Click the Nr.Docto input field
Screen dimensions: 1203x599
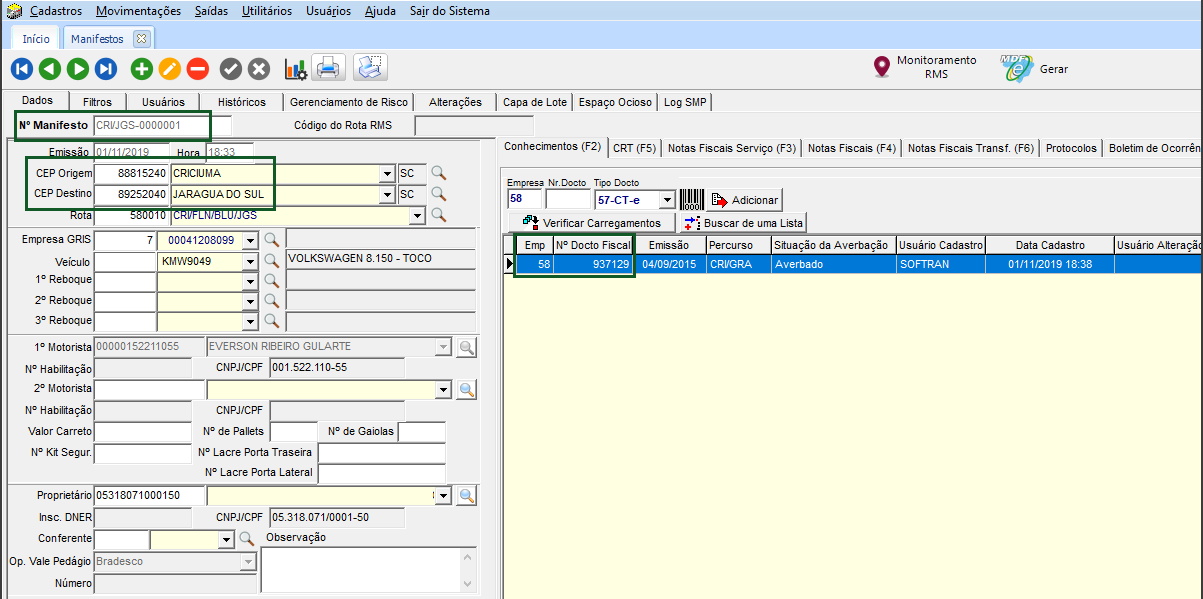click(568, 200)
